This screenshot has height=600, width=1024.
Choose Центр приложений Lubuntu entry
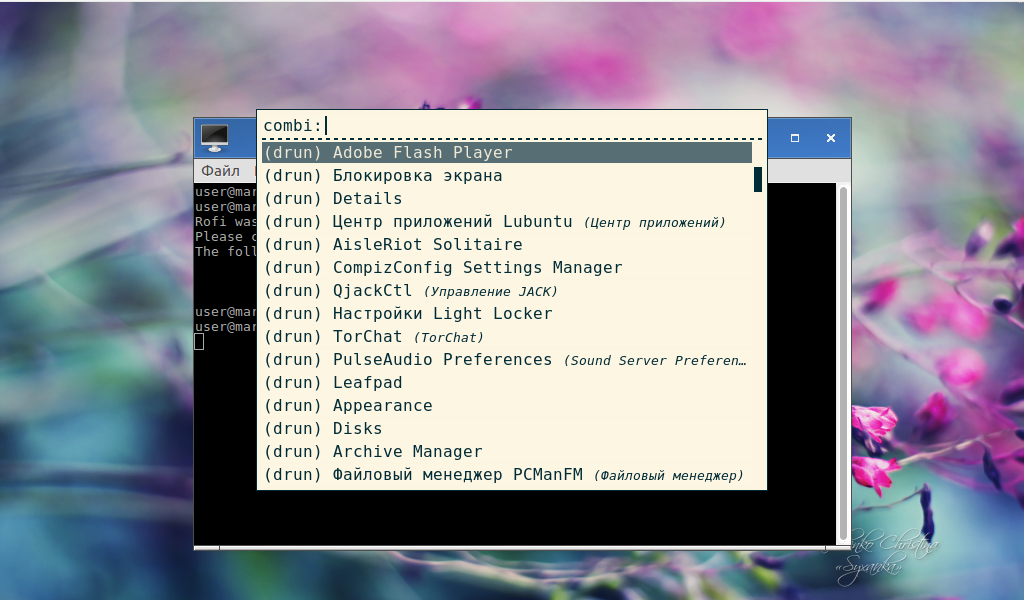pyautogui.click(x=507, y=221)
